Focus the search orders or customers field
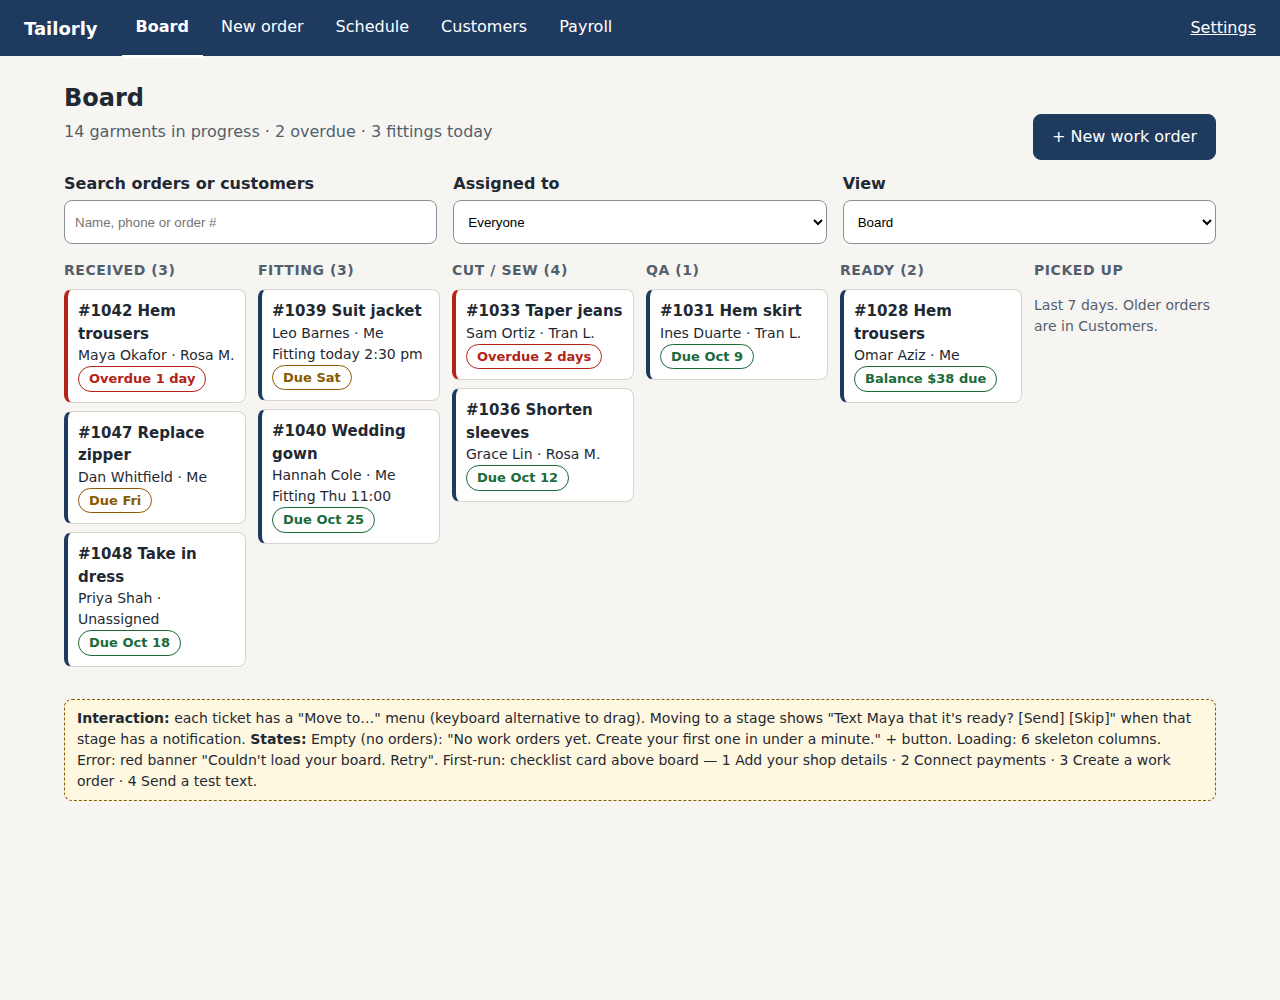The image size is (1280, 1000). 250,222
